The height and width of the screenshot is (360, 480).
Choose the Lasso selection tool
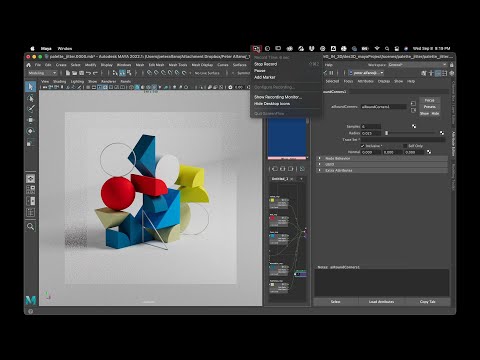pyautogui.click(x=30, y=98)
